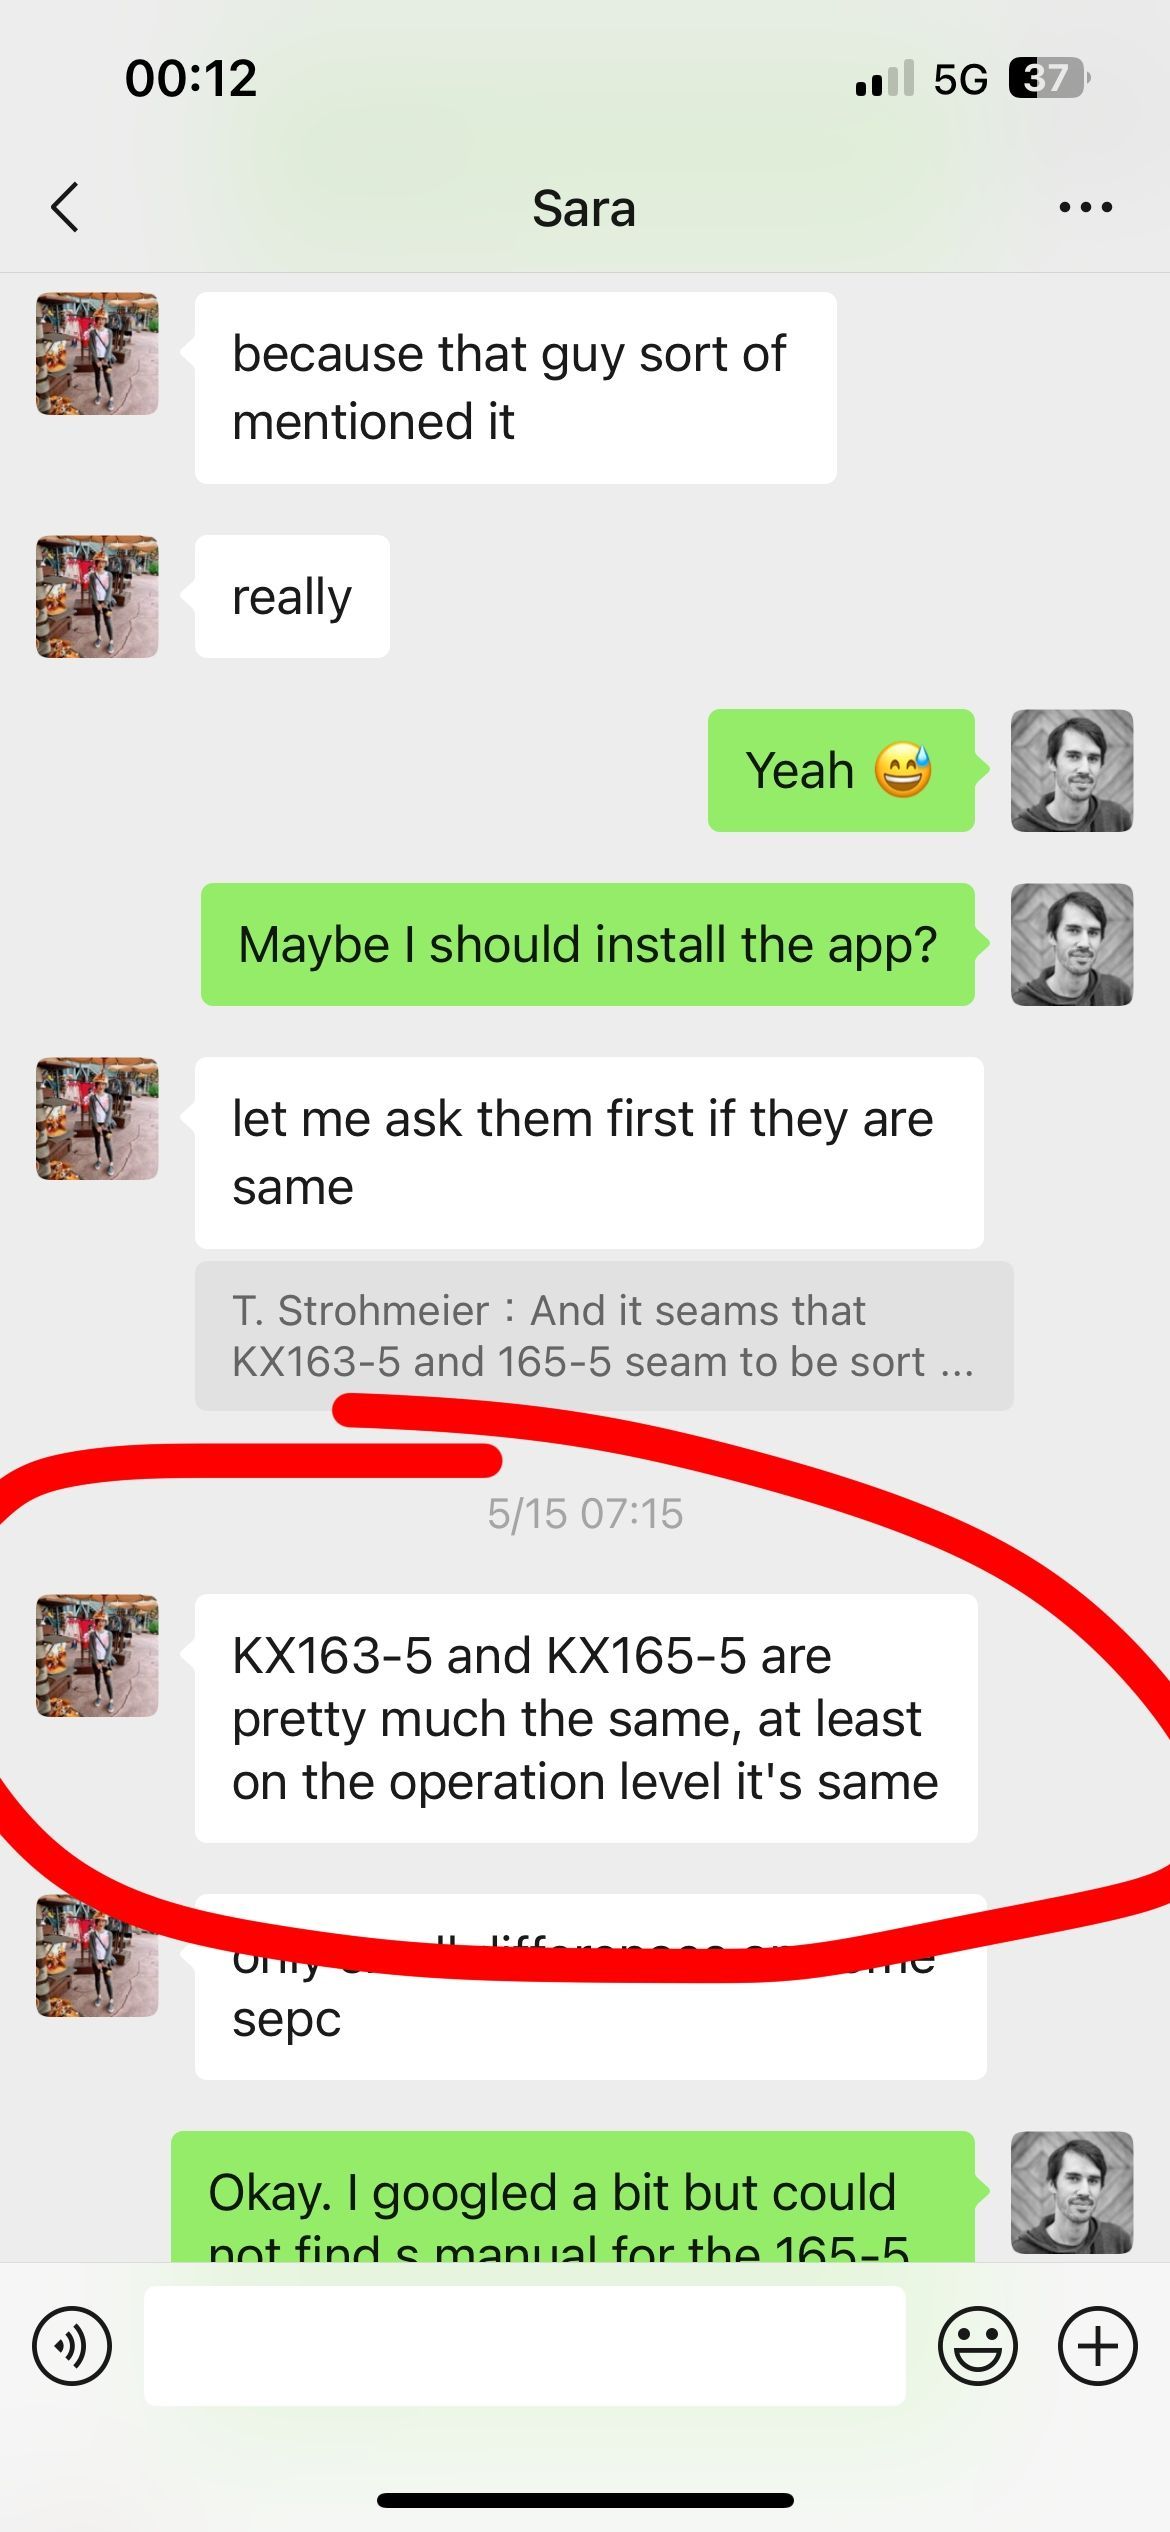Image resolution: width=1170 pixels, height=2532 pixels.
Task: Select the 'Maybe I should install the app?' bubble
Action: coord(588,944)
